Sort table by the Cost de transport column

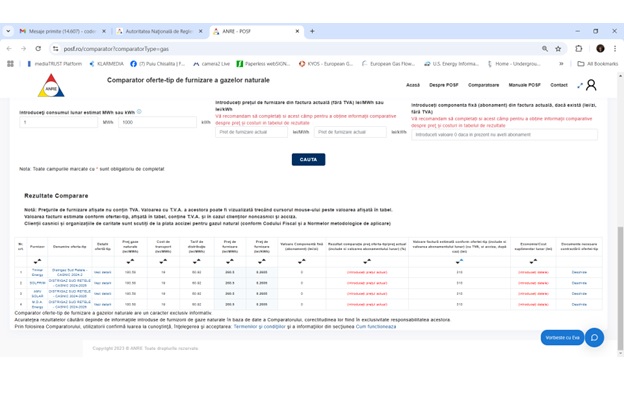163,262
